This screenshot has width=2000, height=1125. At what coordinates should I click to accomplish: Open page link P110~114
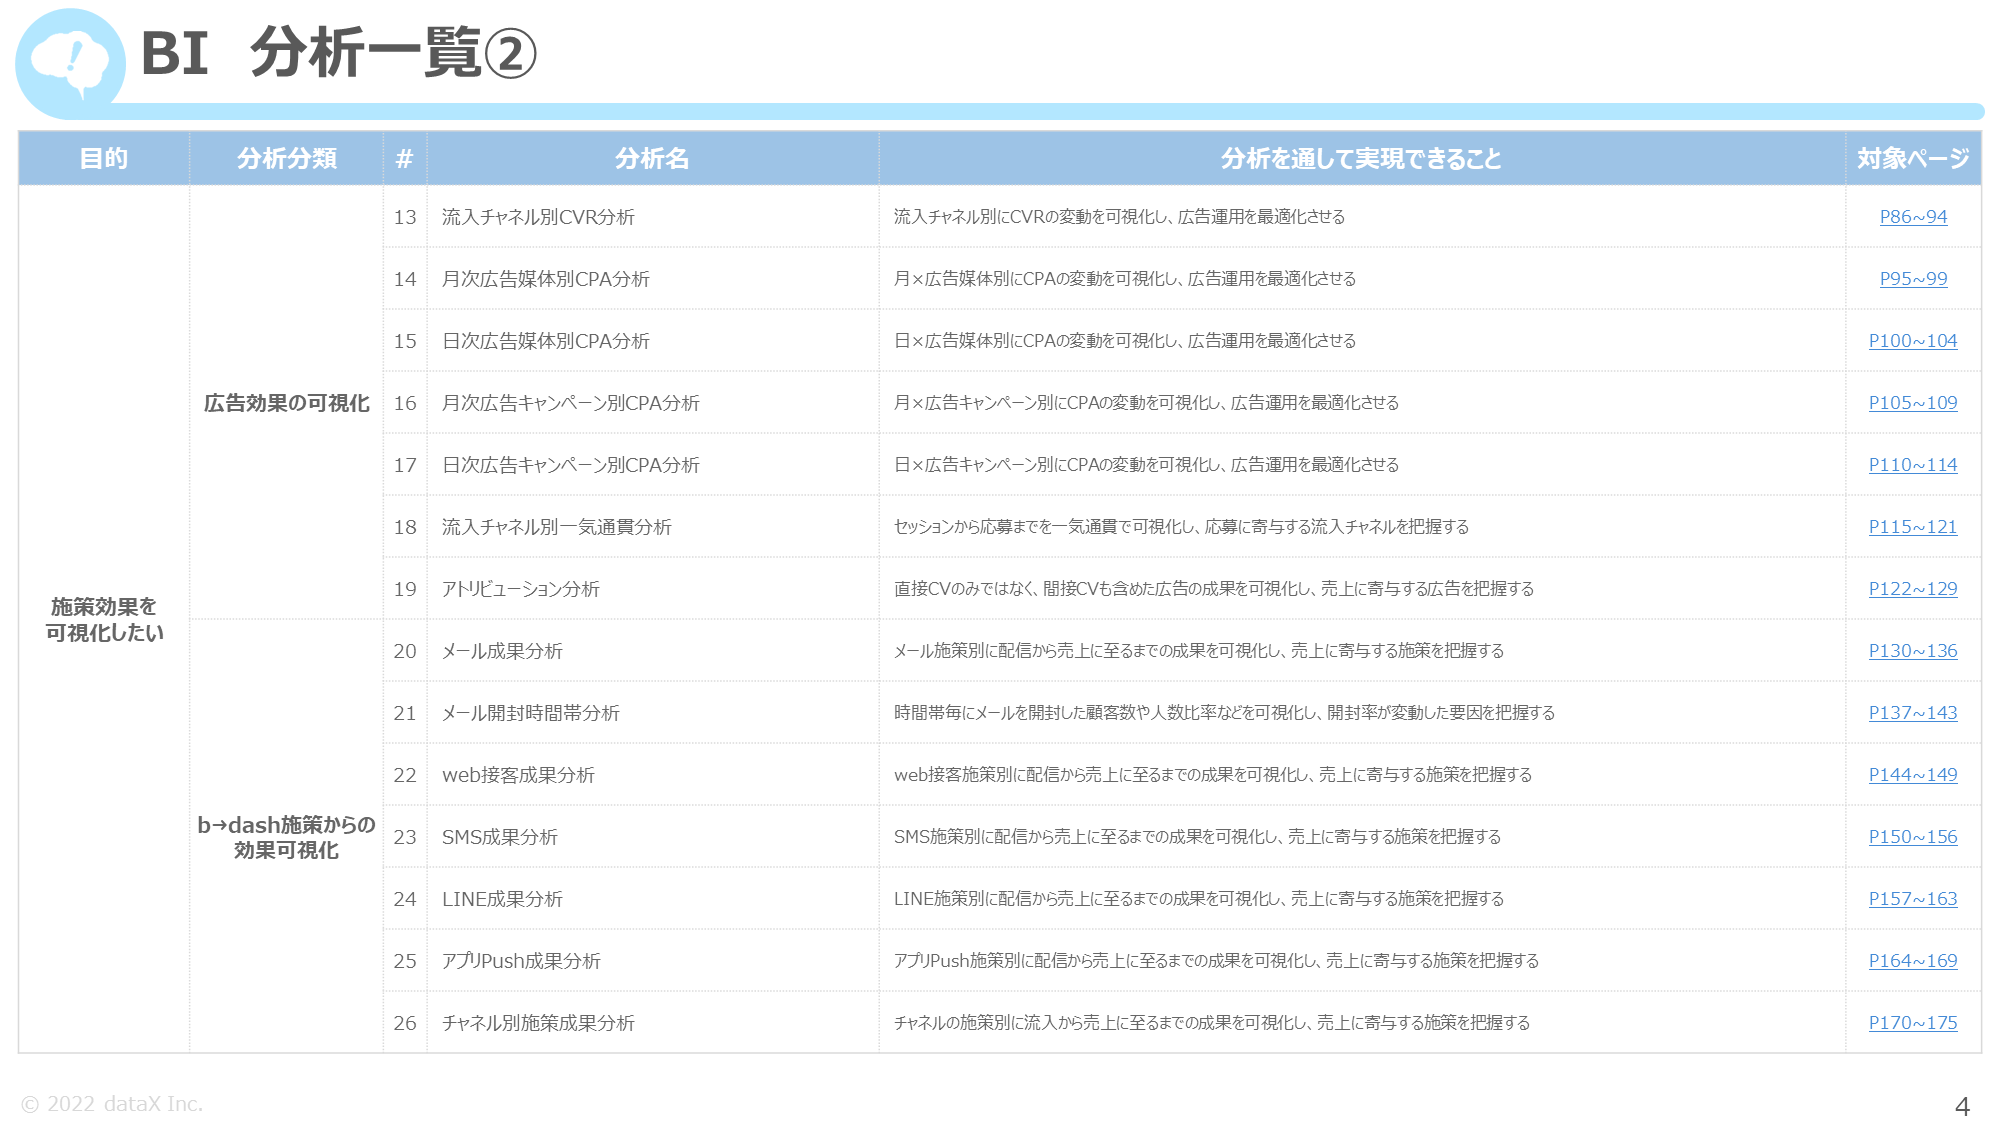[x=1913, y=465]
